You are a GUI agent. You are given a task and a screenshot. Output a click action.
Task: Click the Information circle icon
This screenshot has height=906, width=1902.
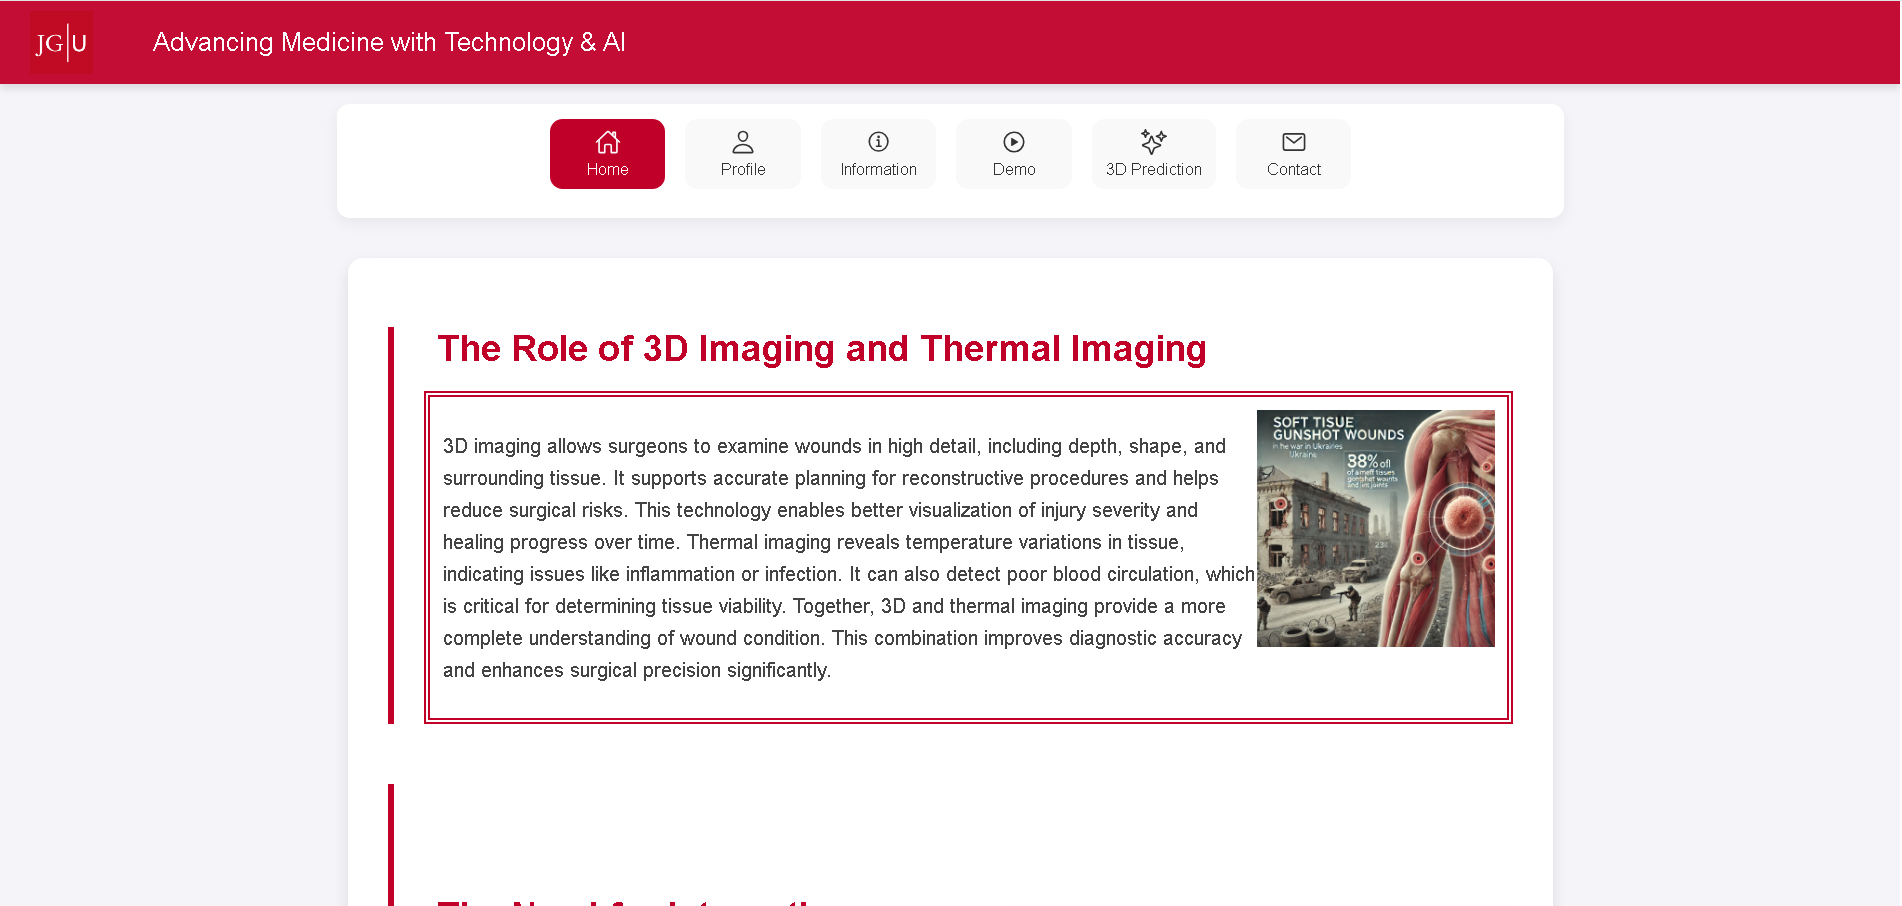pos(878,142)
